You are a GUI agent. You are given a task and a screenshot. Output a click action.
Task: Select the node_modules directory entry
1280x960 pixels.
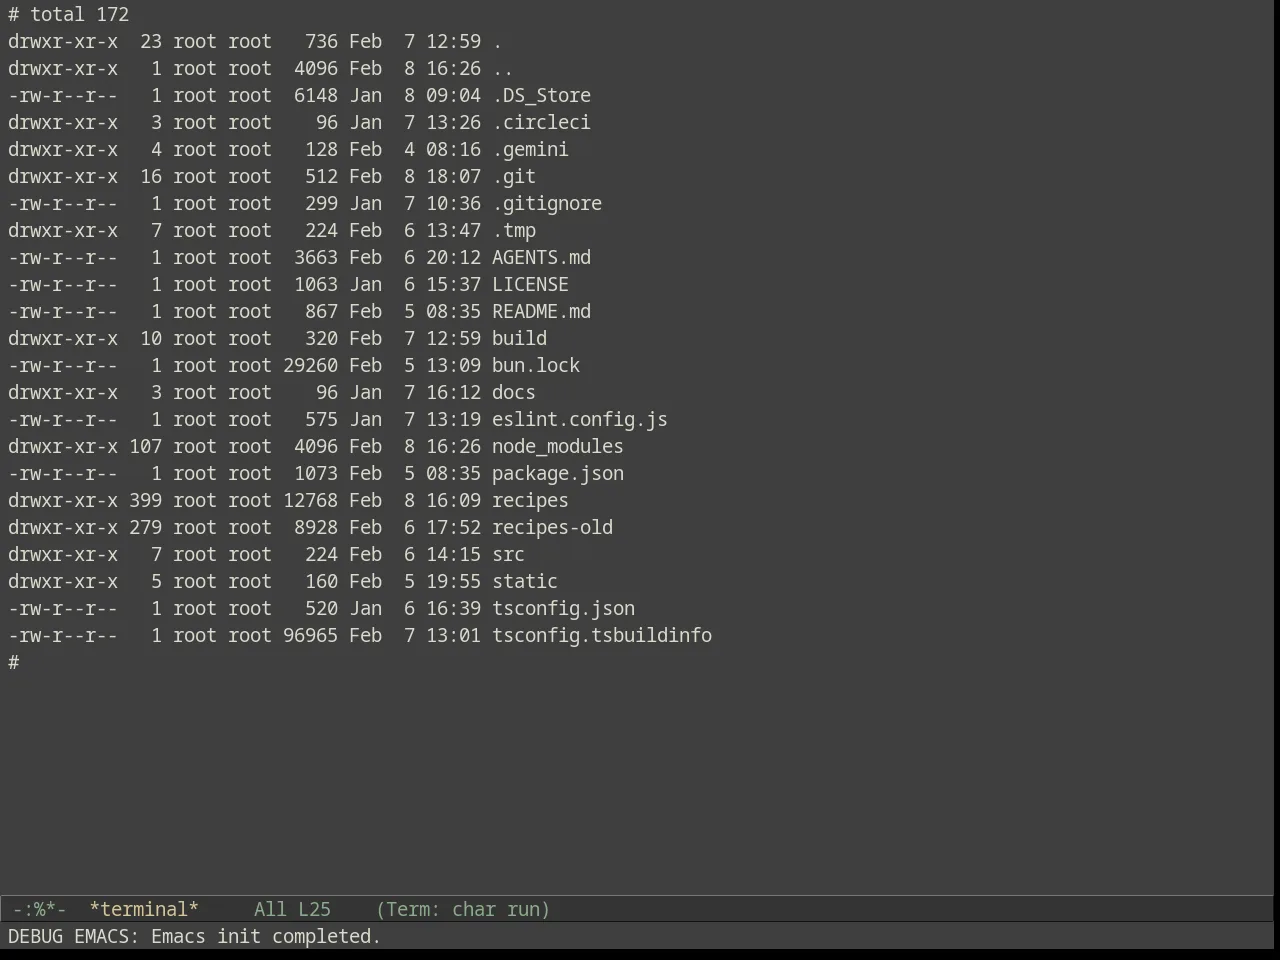point(557,446)
